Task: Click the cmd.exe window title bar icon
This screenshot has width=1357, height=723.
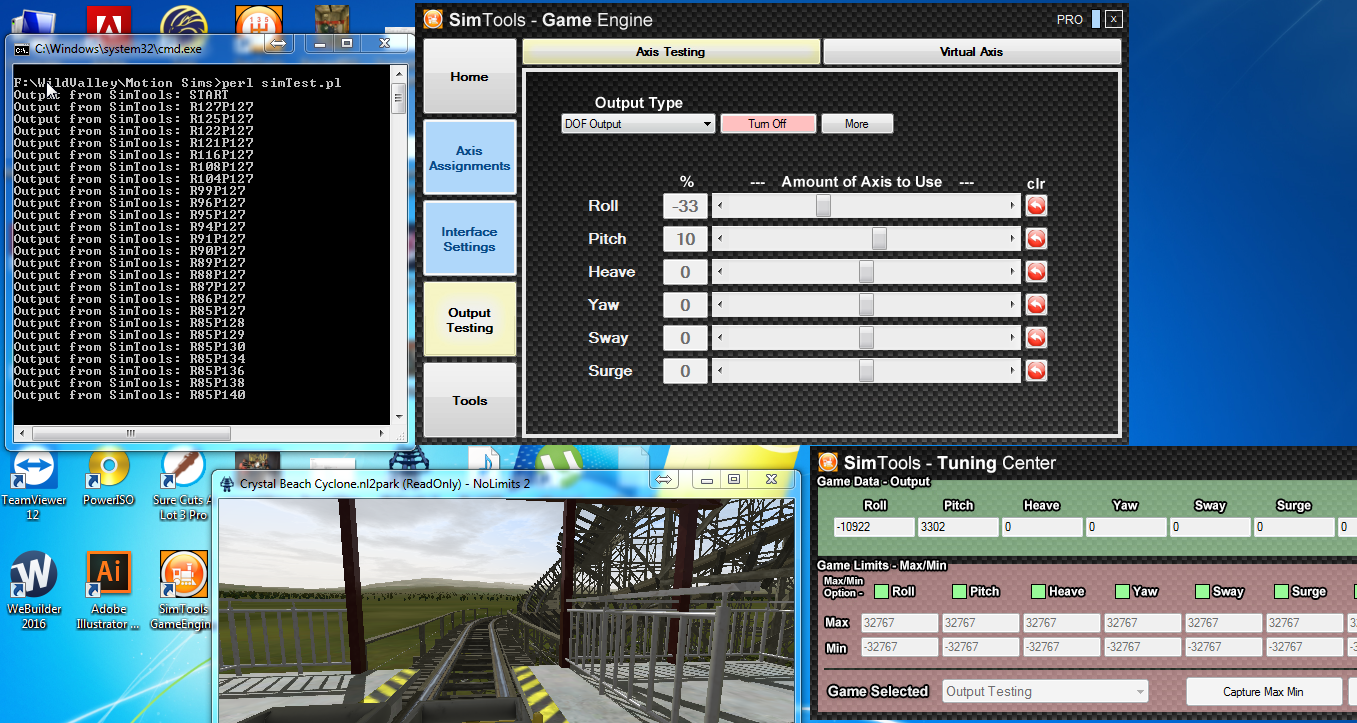Action: (x=20, y=47)
